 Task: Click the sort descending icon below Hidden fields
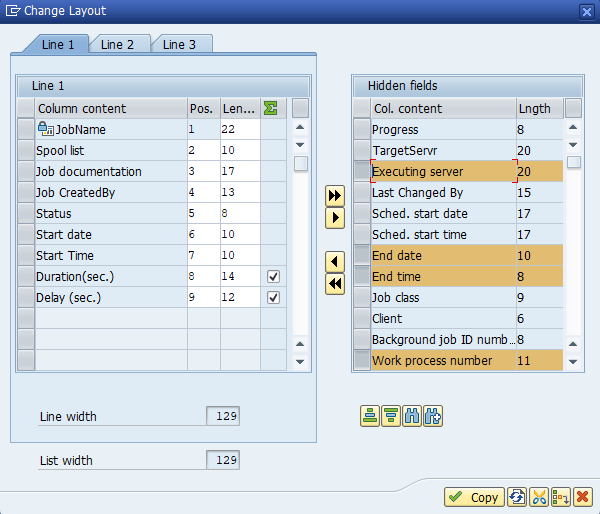[x=391, y=417]
